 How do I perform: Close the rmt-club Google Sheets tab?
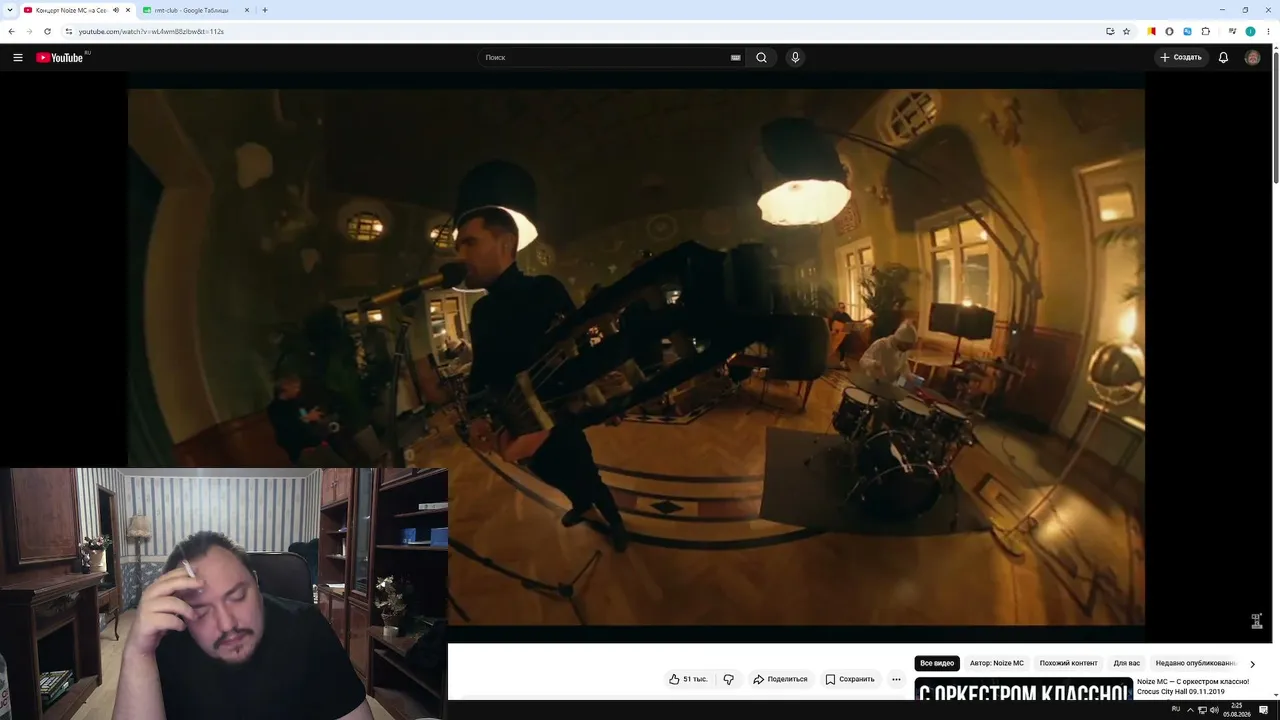247,10
